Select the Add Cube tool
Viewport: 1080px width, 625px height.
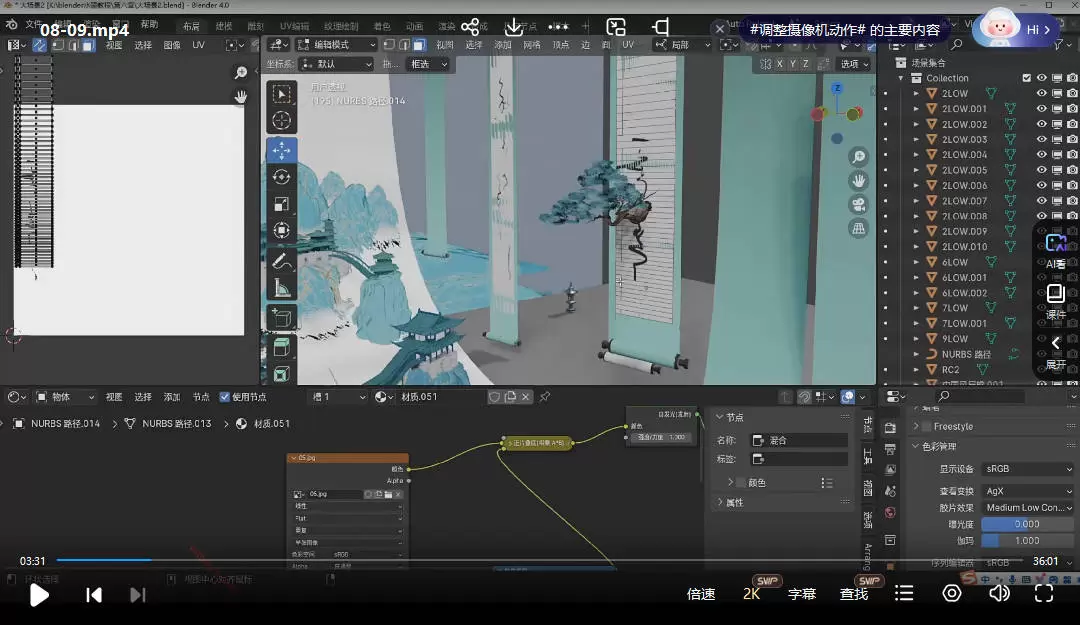pos(282,318)
